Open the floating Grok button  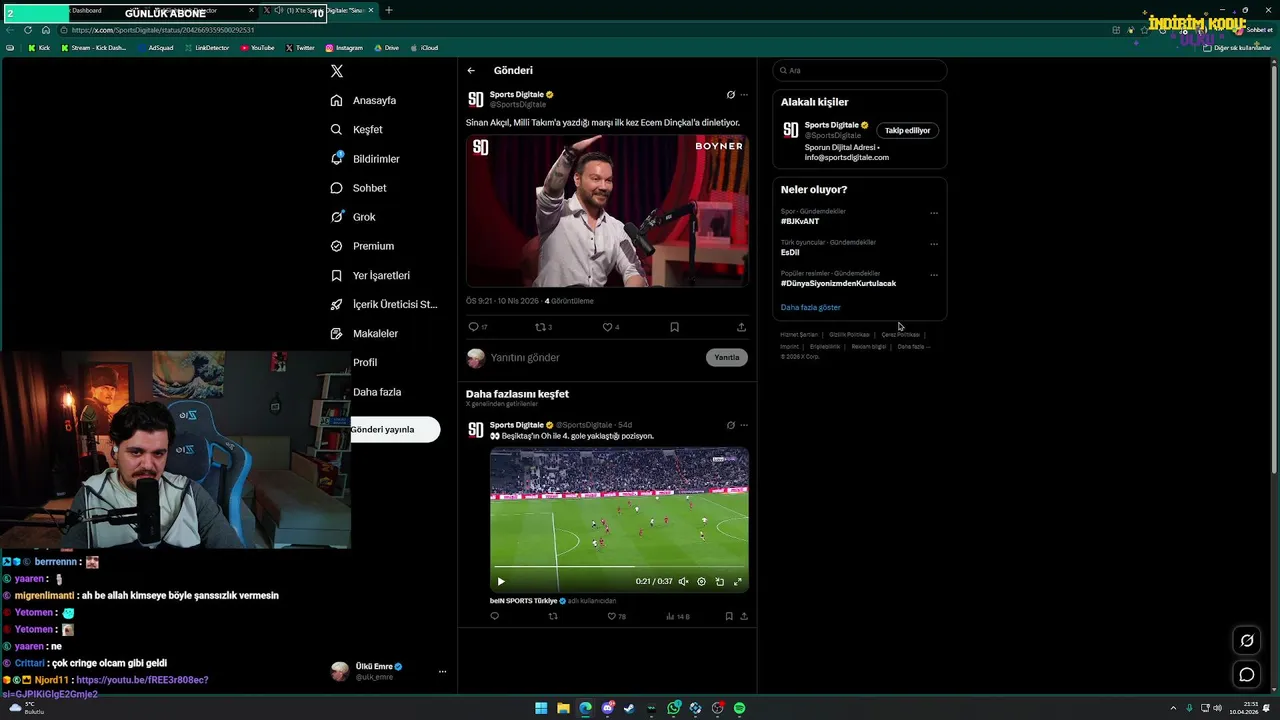1247,641
